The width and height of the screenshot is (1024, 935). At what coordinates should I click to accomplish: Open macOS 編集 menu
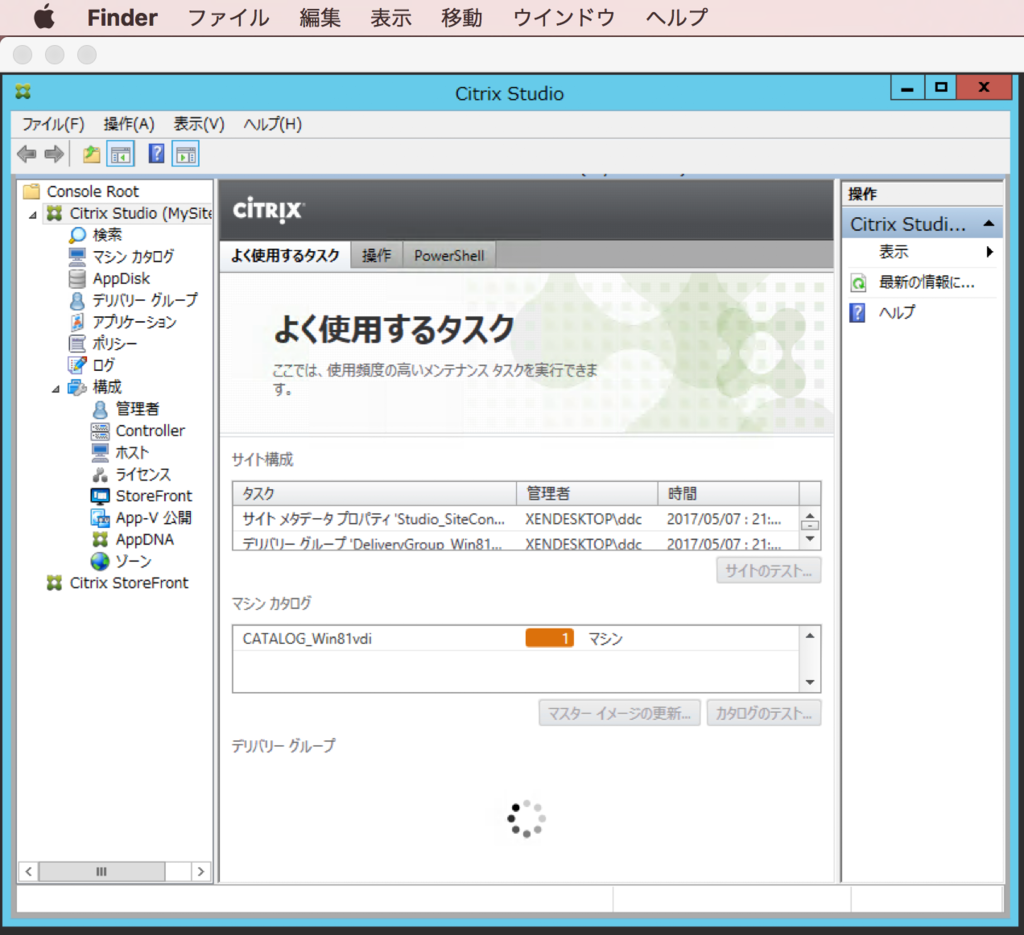pyautogui.click(x=320, y=18)
